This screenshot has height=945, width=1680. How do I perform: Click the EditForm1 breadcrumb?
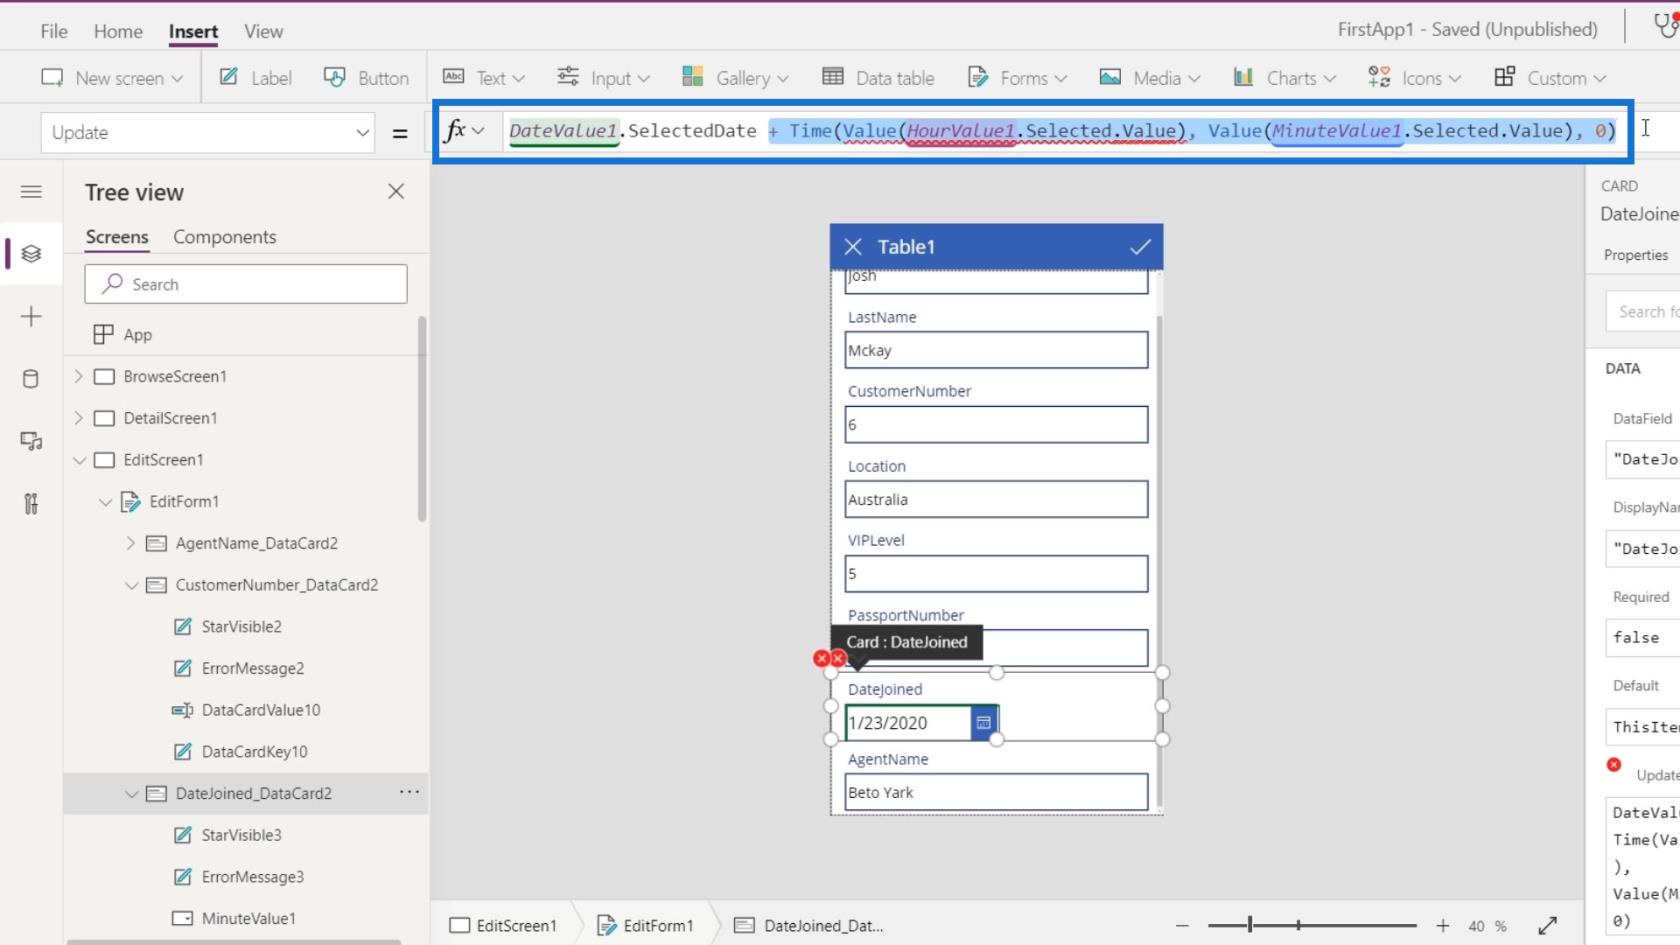645,926
